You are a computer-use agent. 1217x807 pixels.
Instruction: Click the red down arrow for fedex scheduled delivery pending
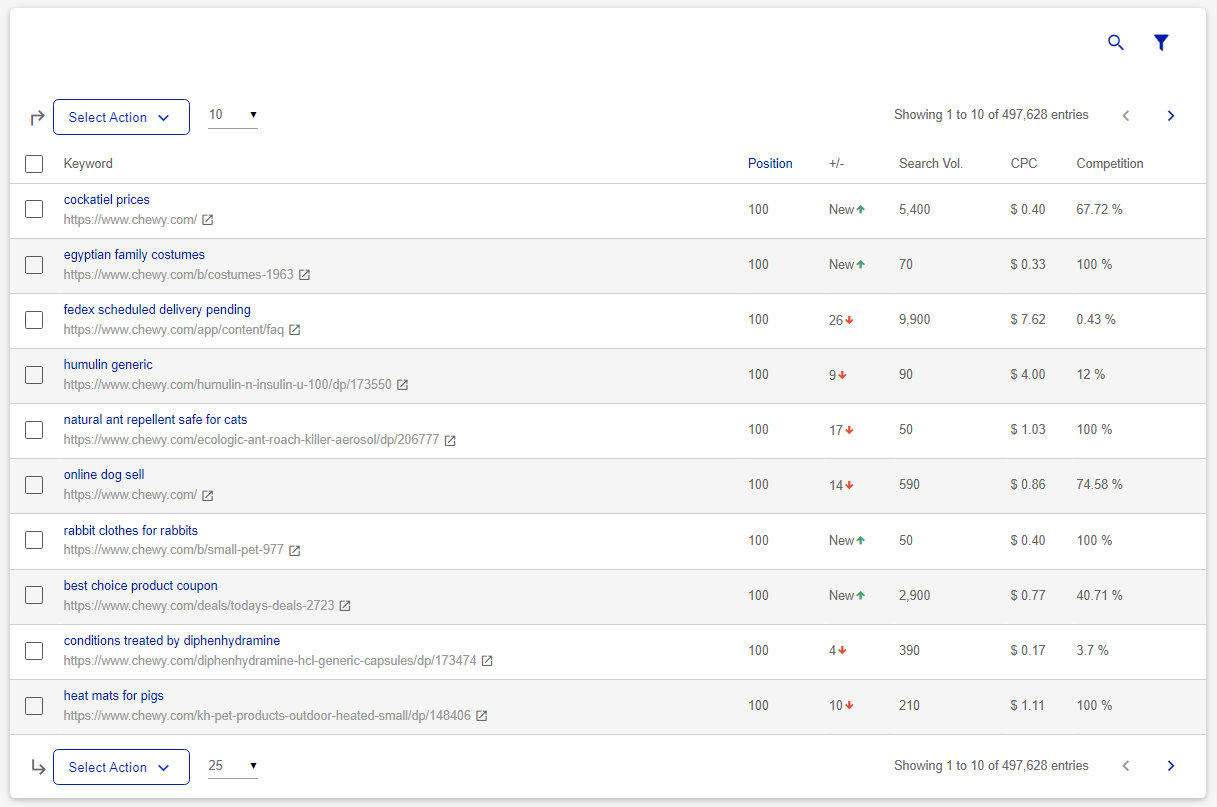[x=849, y=319]
